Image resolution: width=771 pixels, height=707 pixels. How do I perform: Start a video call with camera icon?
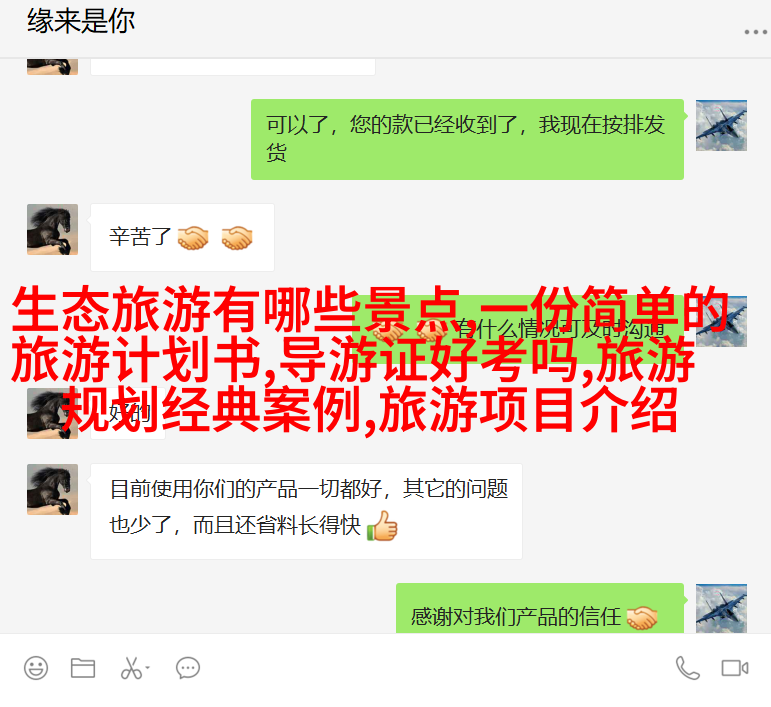[735, 668]
